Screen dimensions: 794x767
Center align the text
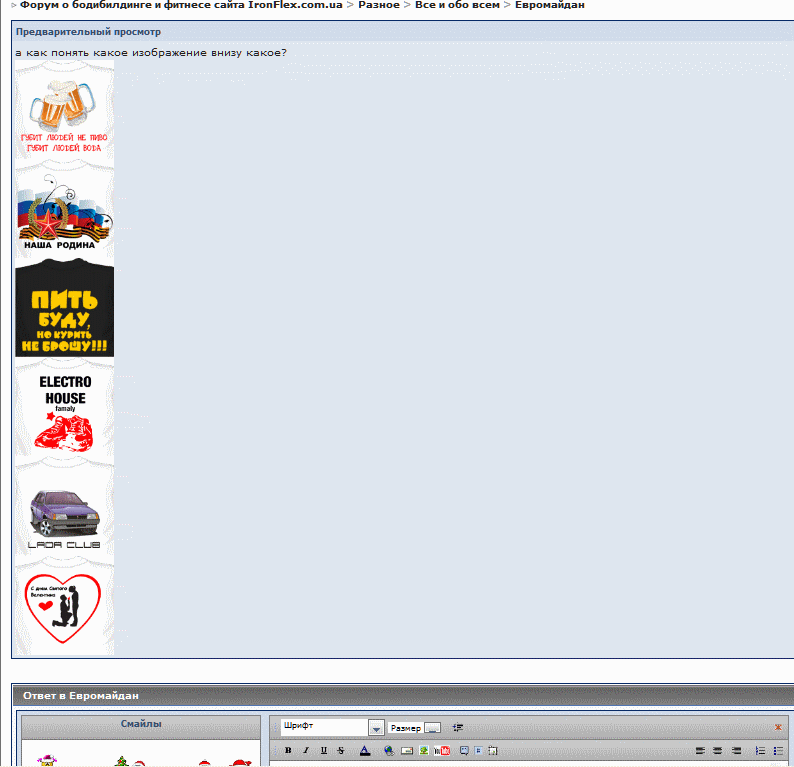[x=717, y=750]
